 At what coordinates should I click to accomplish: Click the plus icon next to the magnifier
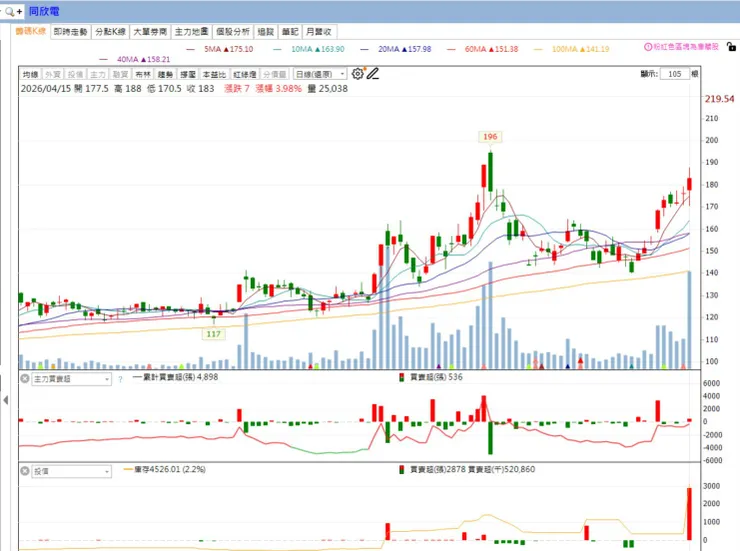(x=19, y=12)
